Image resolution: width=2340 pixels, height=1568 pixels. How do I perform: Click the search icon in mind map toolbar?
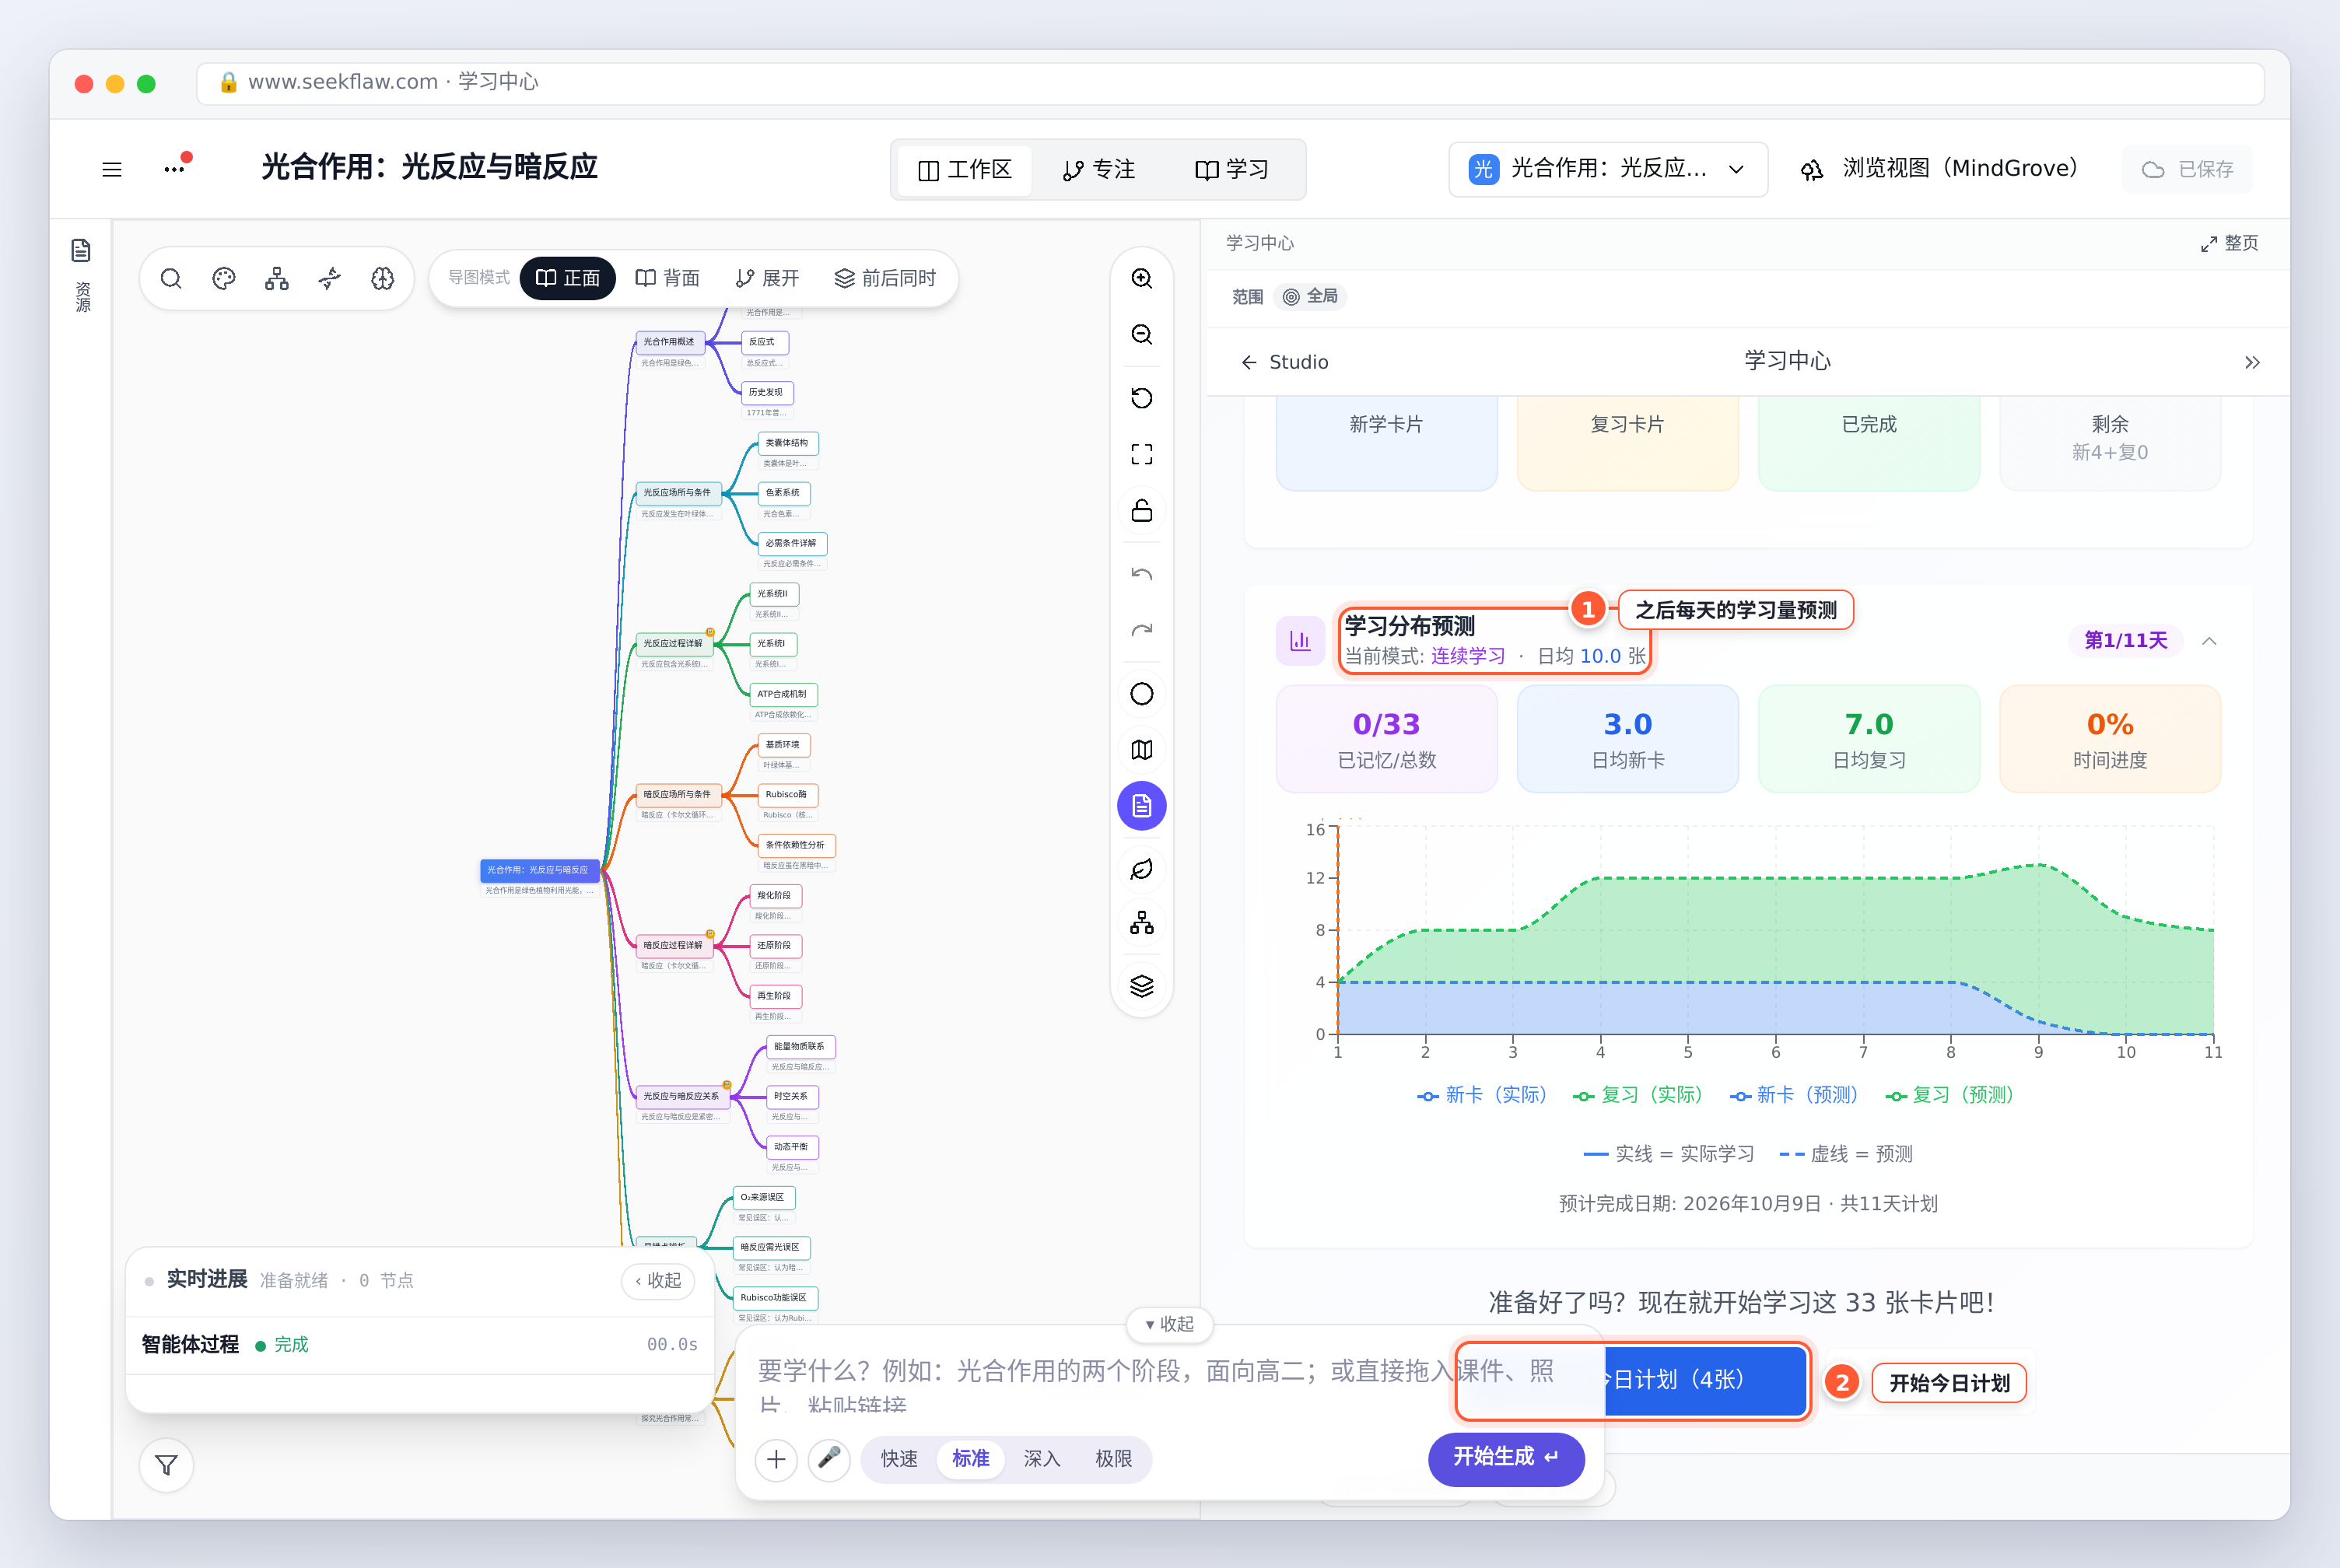pyautogui.click(x=171, y=278)
